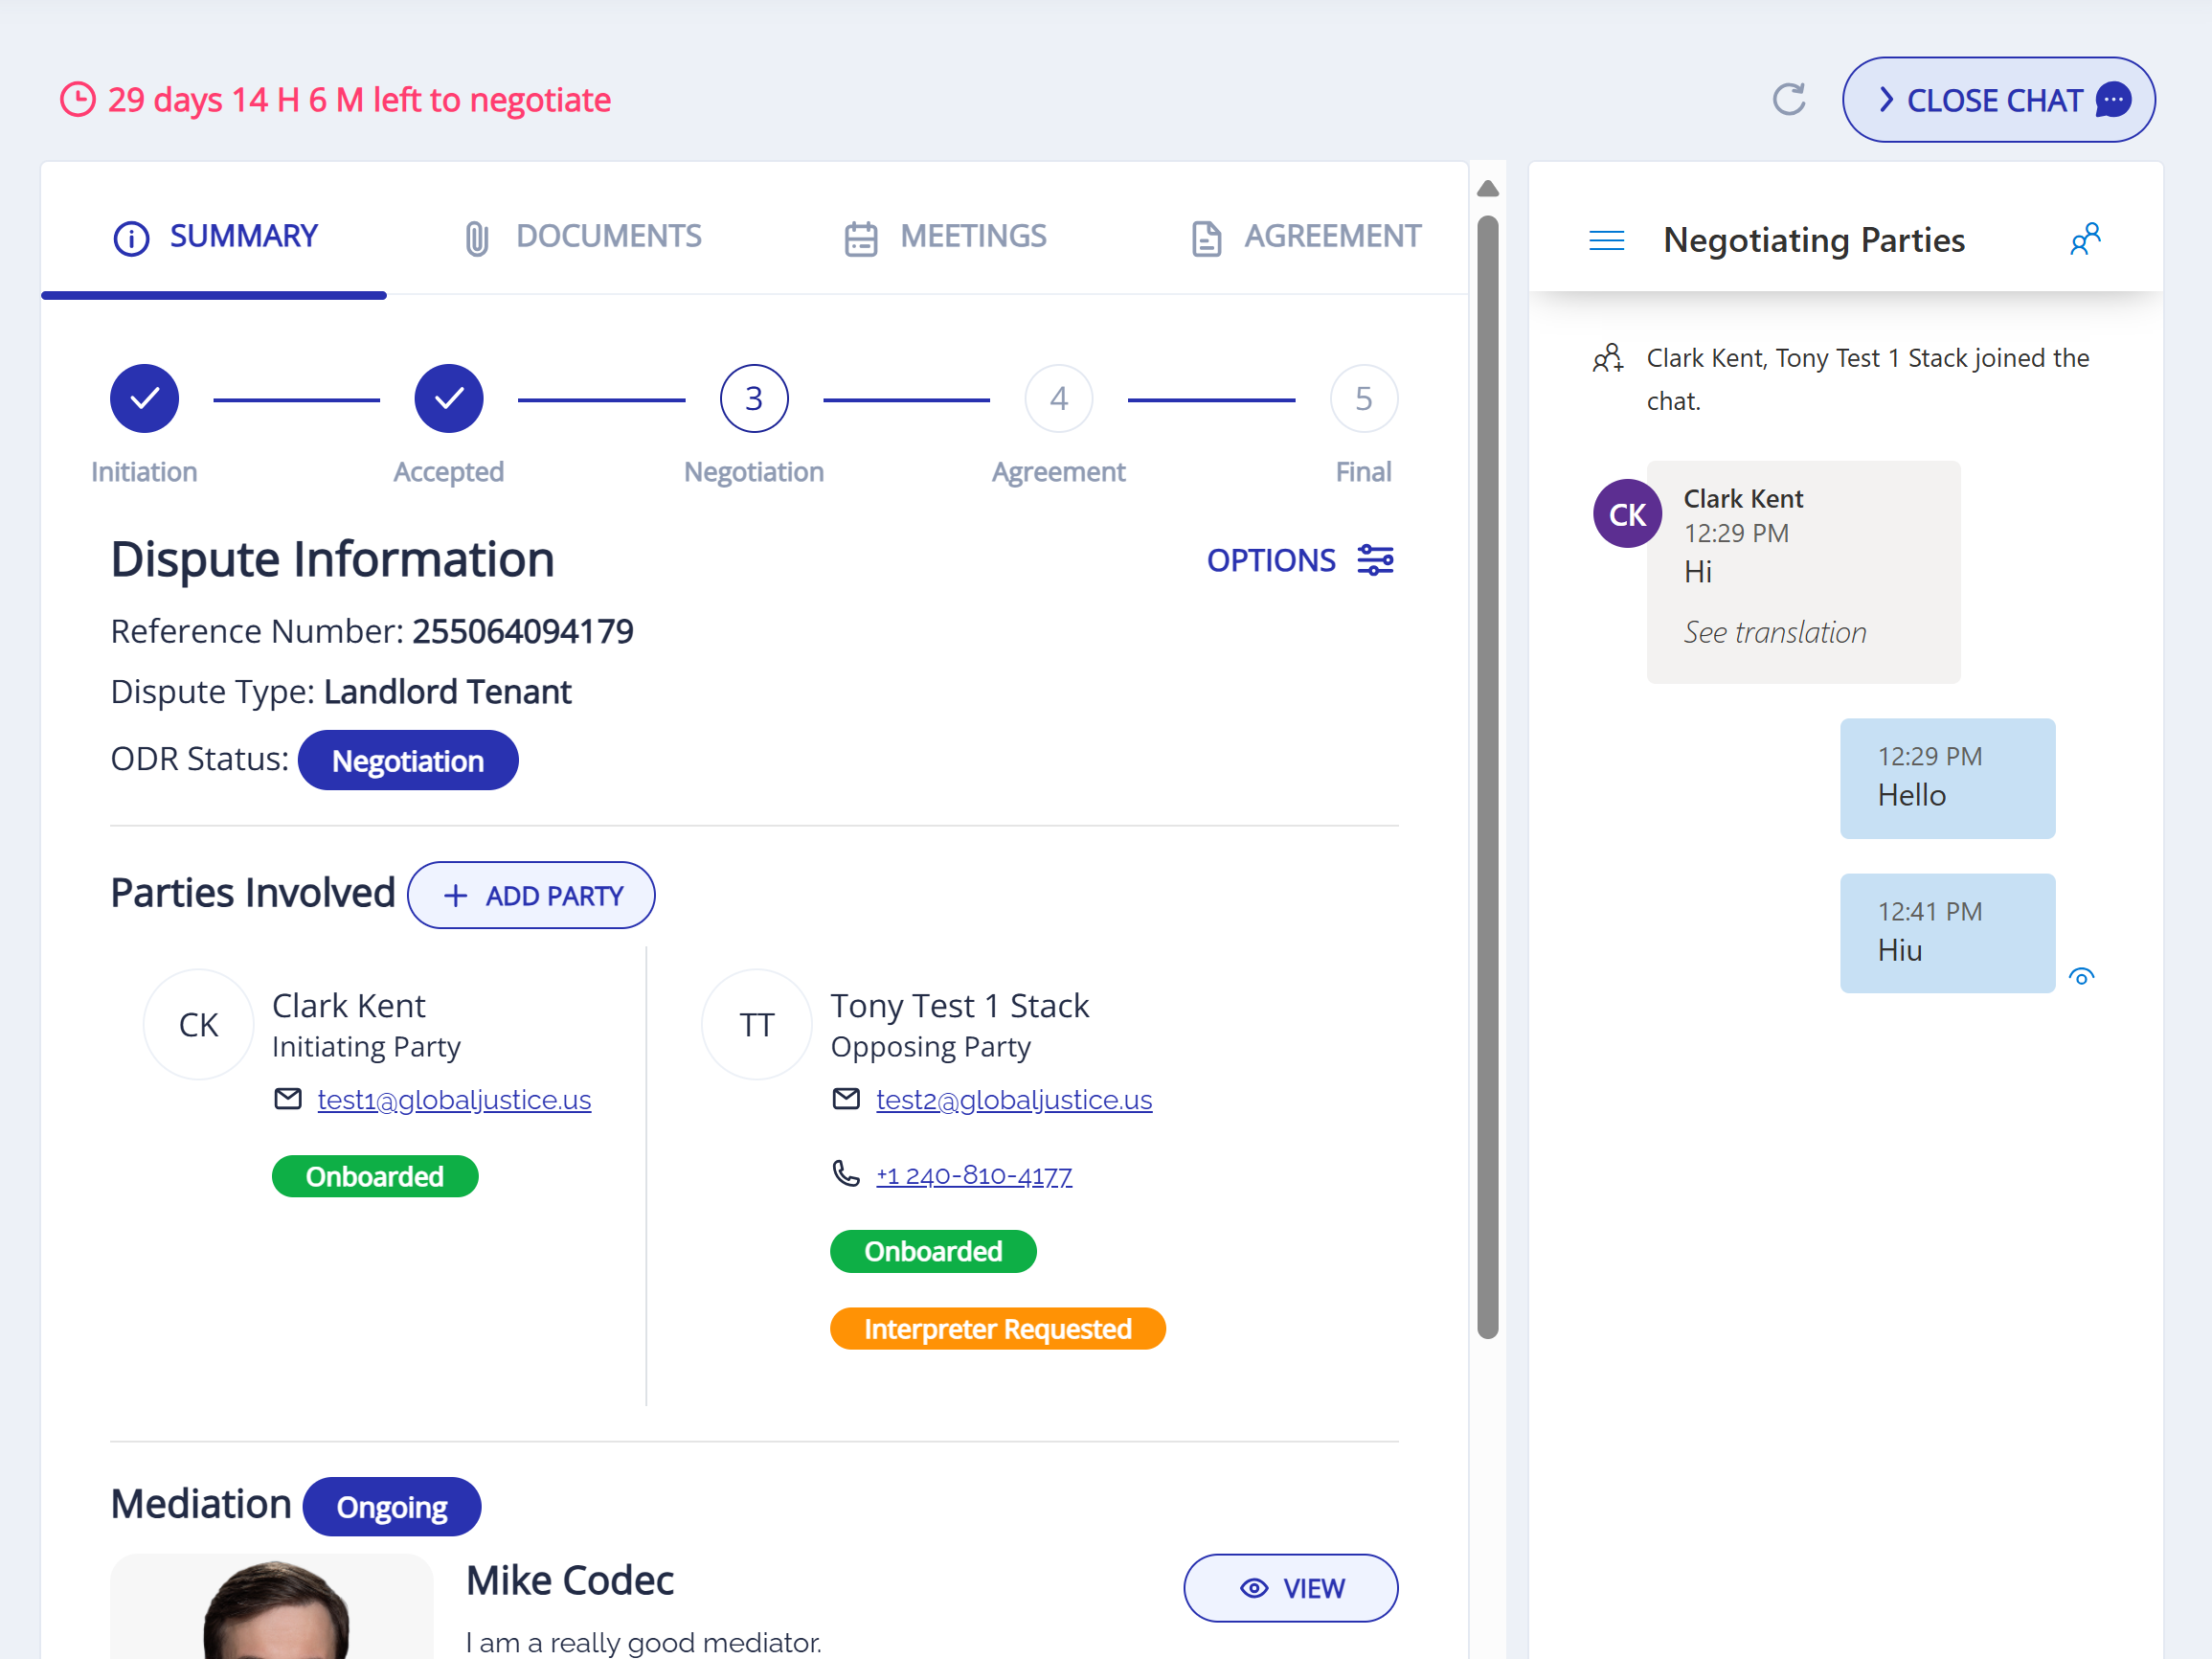The image size is (2212, 1659).
Task: Click the red clock countdown icon
Action: coord(78,100)
